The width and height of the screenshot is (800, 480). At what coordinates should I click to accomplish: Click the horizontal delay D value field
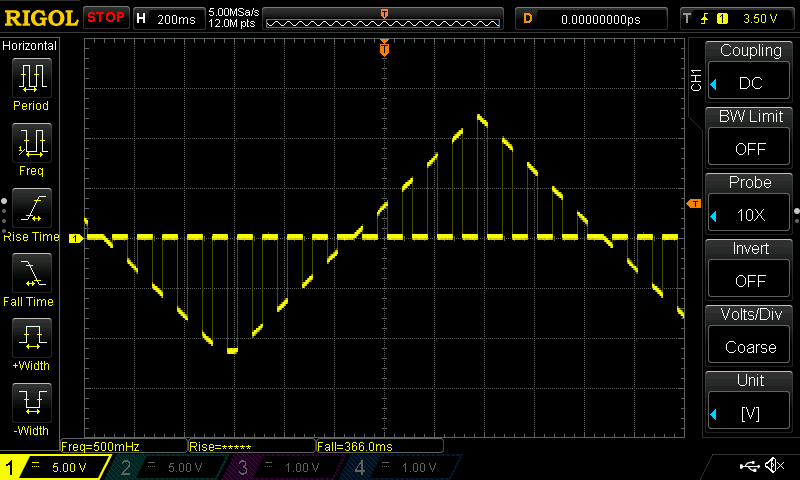point(591,19)
